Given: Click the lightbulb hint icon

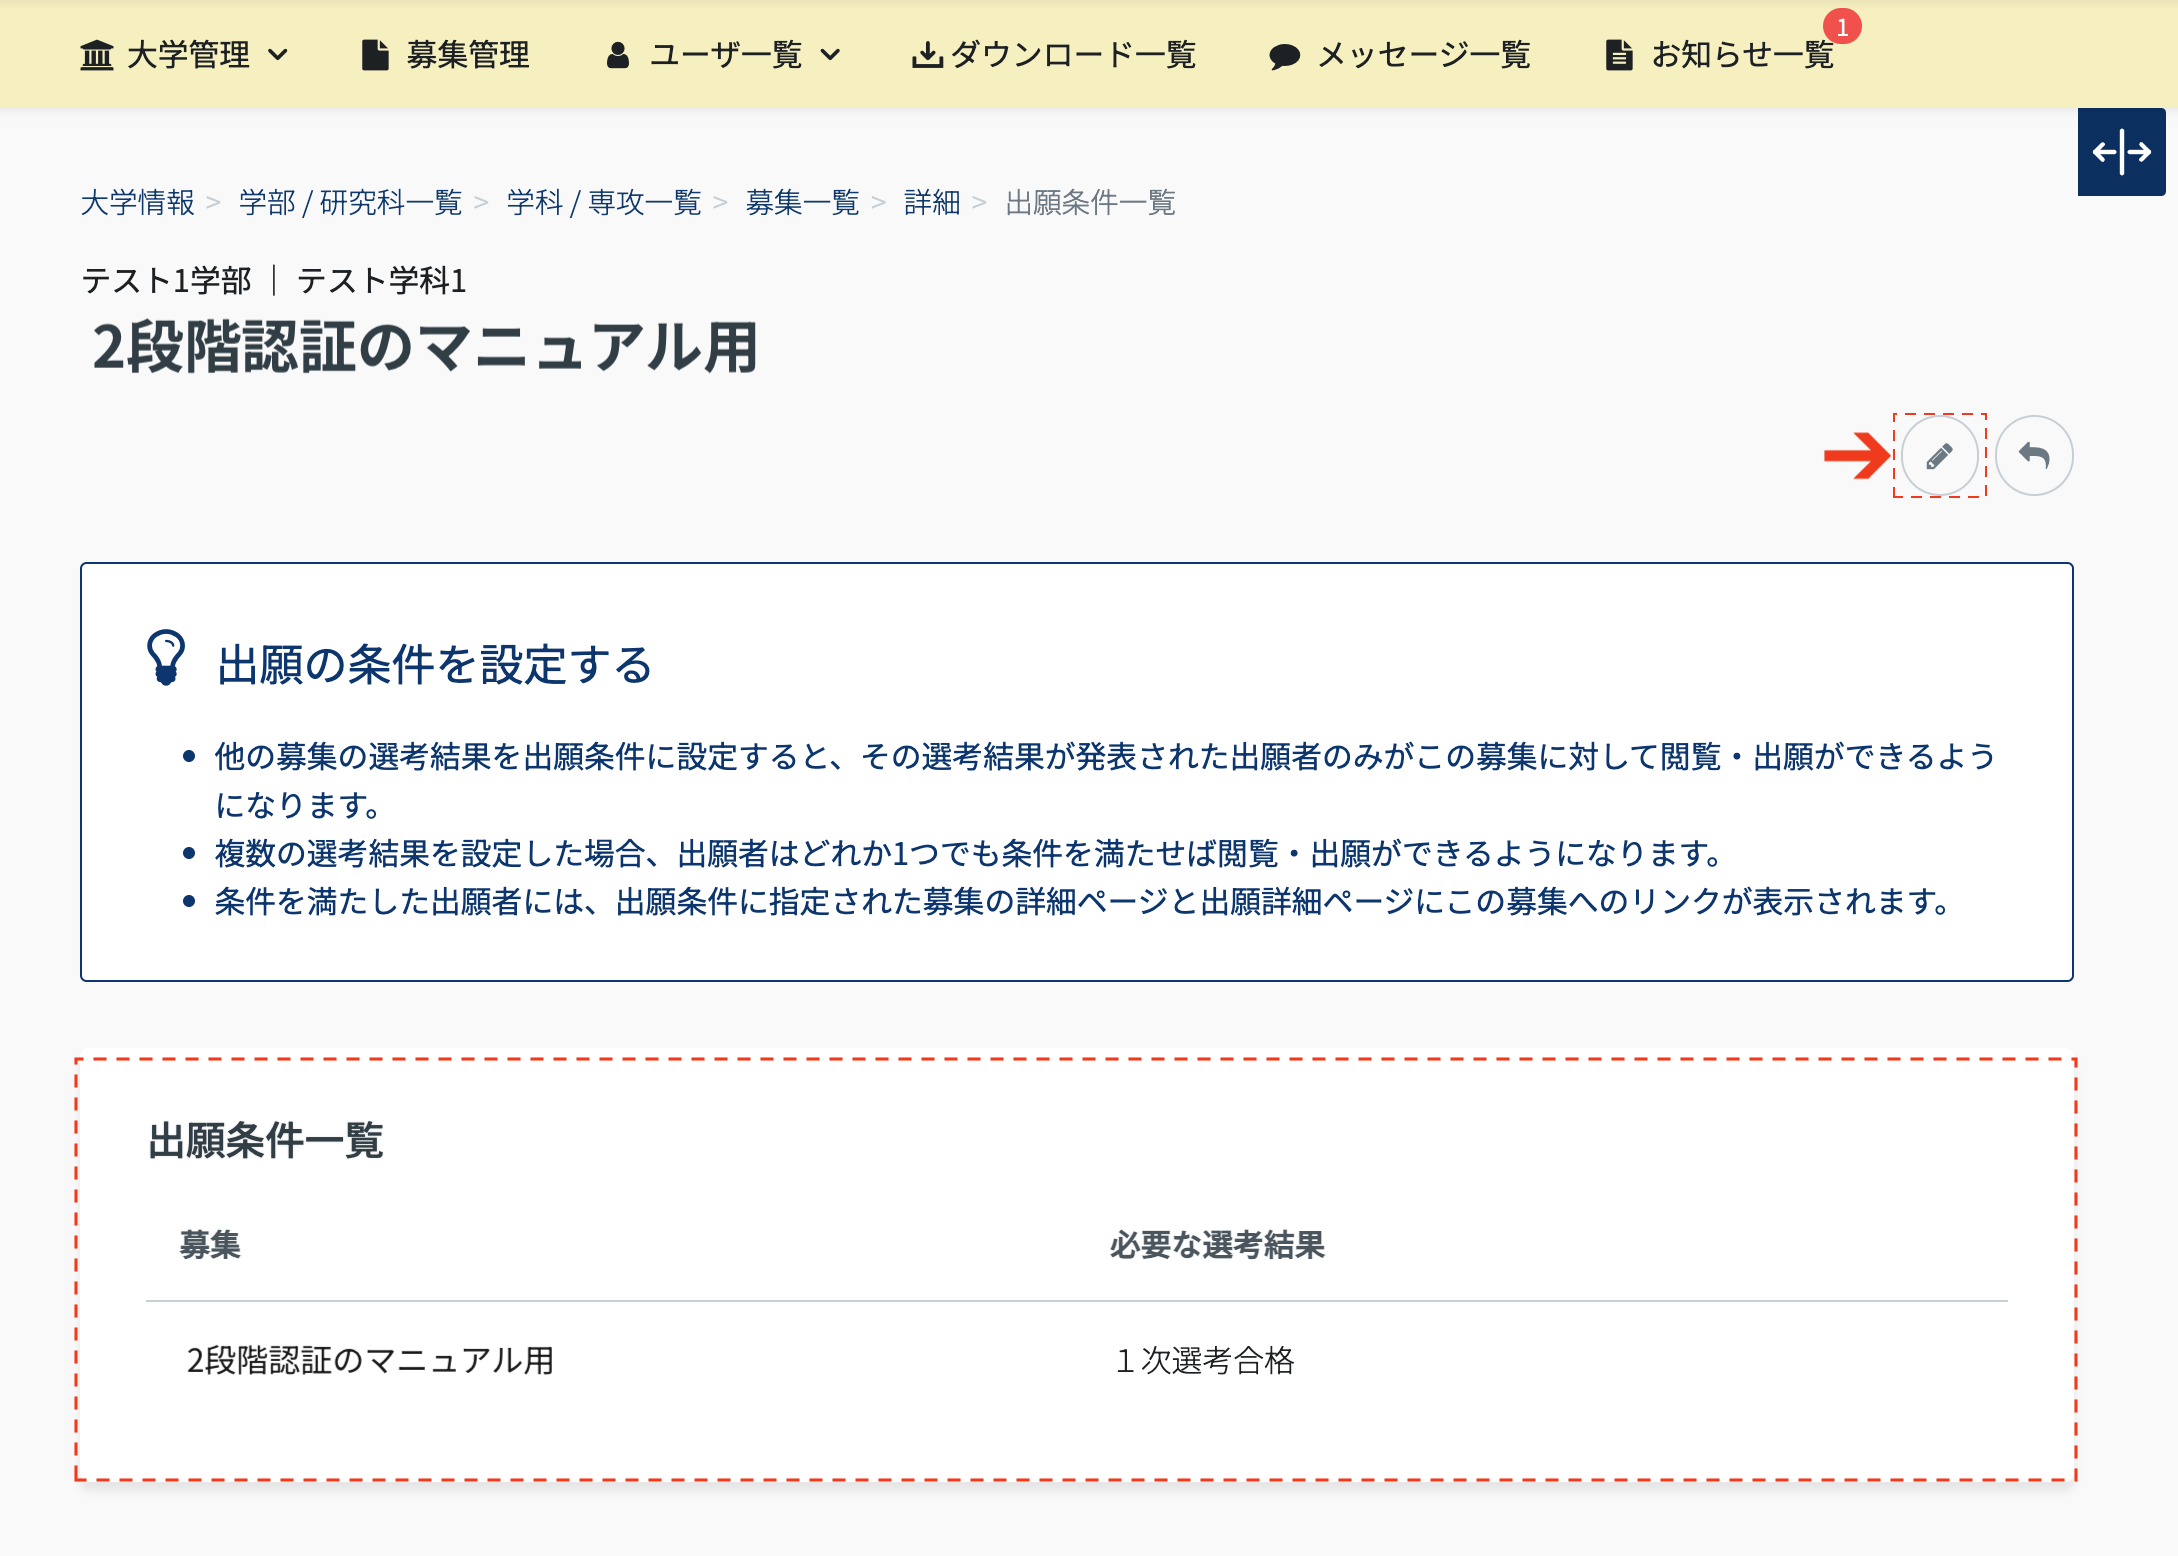Looking at the screenshot, I should point(166,657).
